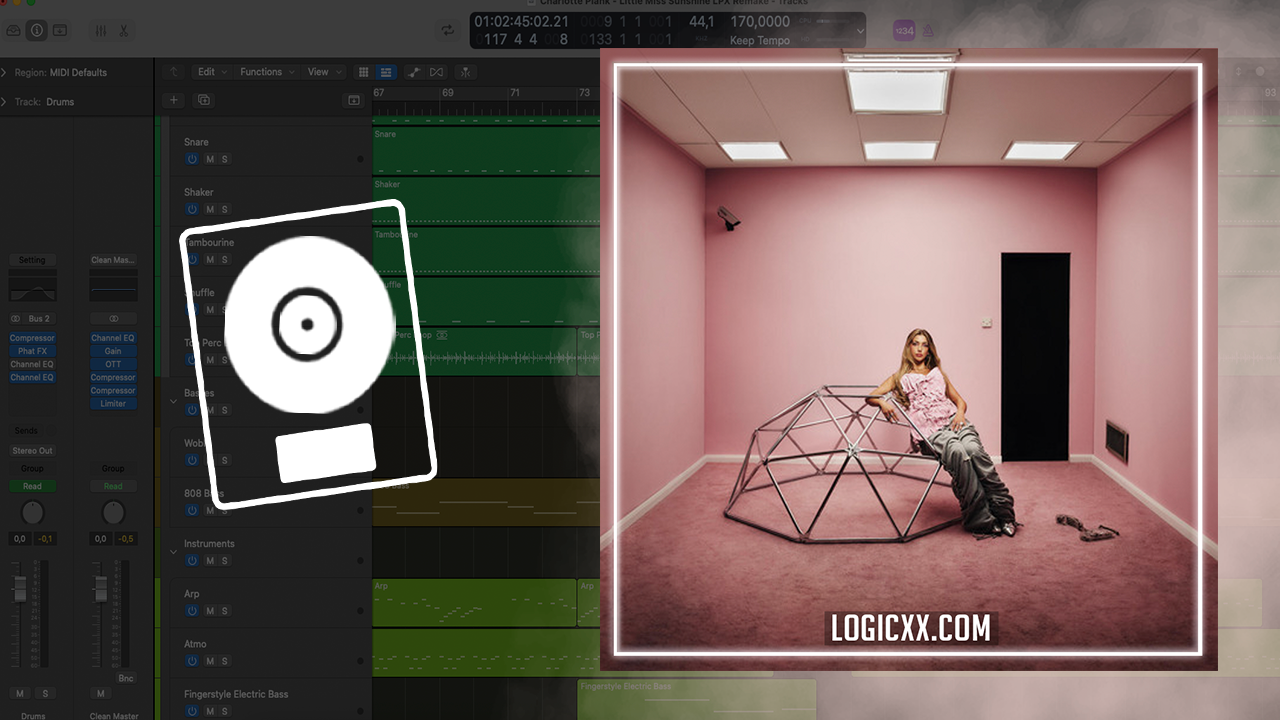Show automation curve icon
1280x720 pixels.
(414, 72)
